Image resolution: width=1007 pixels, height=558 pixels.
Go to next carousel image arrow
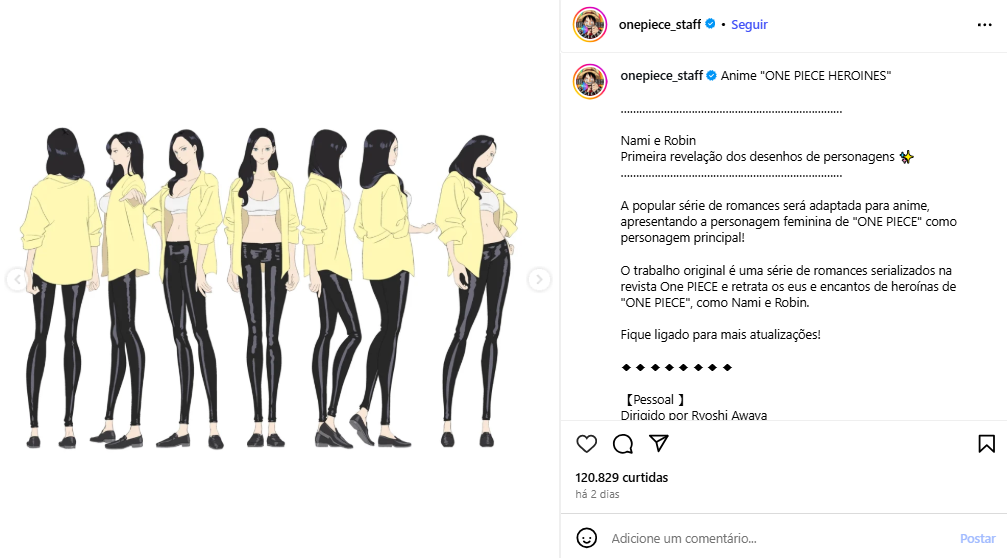point(539,279)
